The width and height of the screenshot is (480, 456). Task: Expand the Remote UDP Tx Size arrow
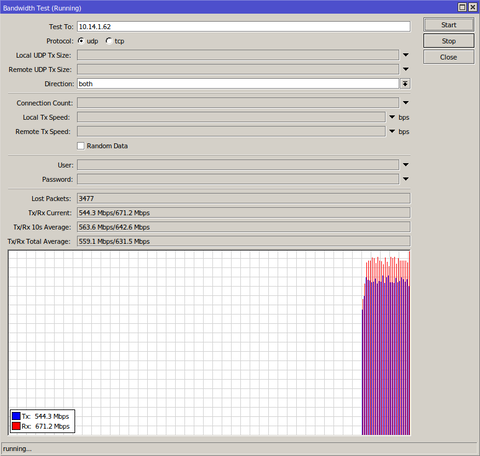coord(406,69)
